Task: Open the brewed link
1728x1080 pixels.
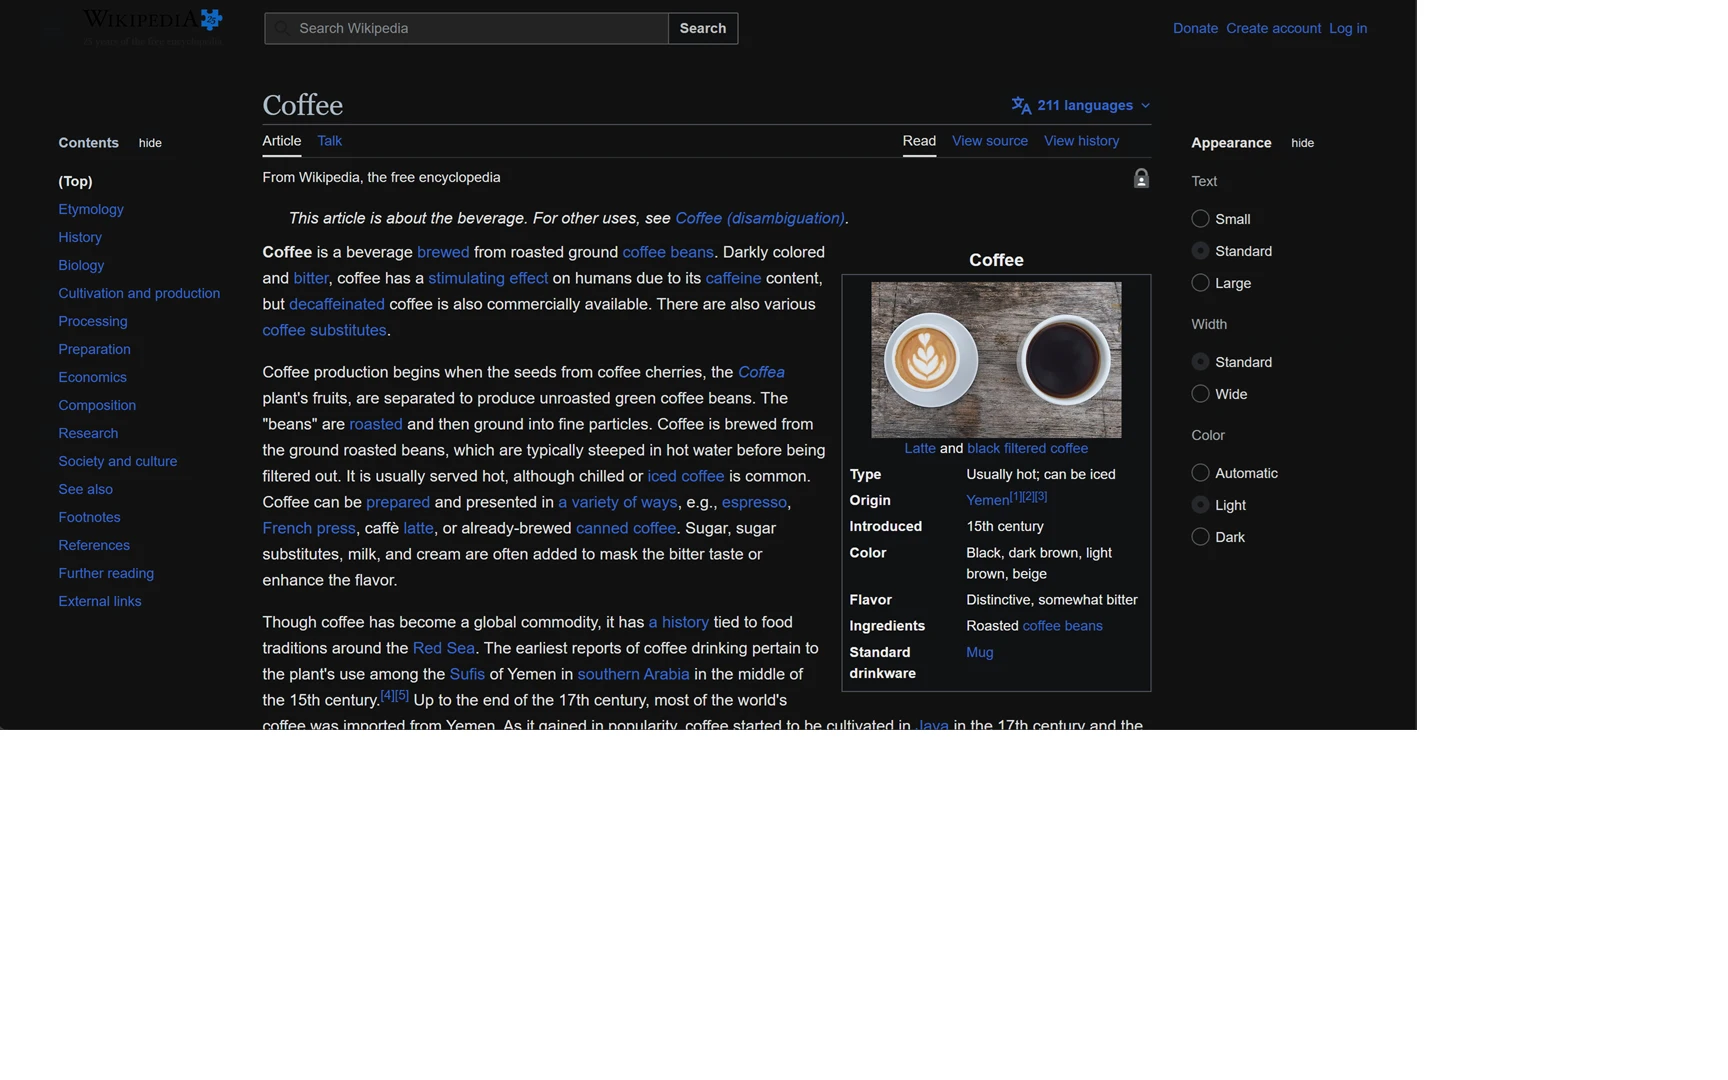Action: pyautogui.click(x=443, y=252)
